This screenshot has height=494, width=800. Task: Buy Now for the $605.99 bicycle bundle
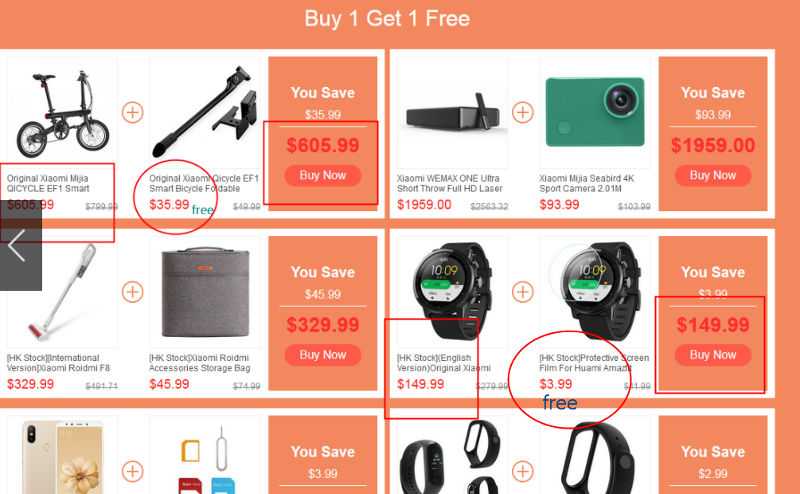[x=323, y=176]
